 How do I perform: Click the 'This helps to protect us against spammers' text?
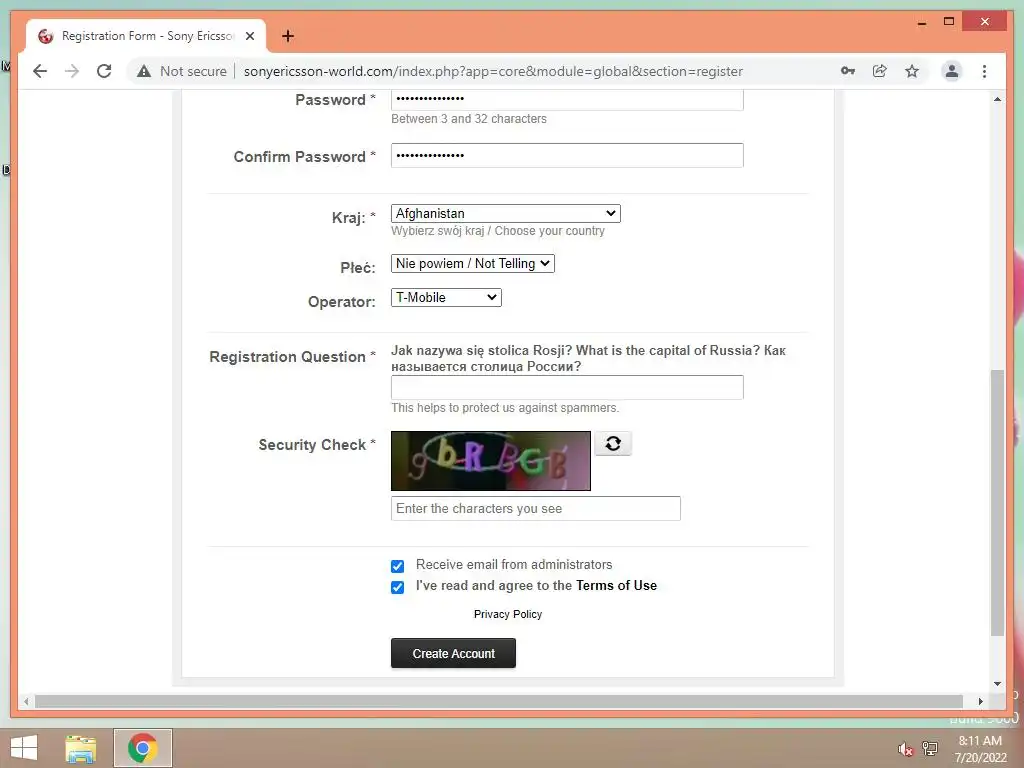[505, 408]
